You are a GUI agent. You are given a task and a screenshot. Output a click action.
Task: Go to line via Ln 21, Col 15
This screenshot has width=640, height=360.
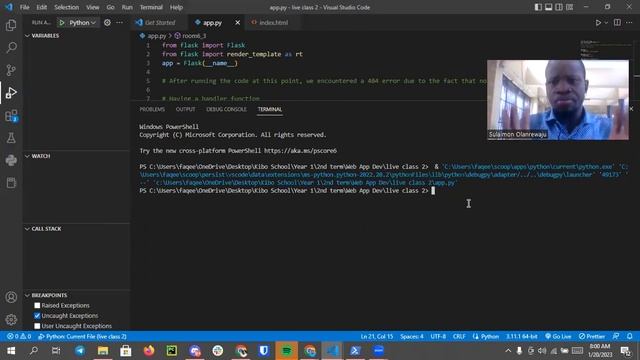376,336
